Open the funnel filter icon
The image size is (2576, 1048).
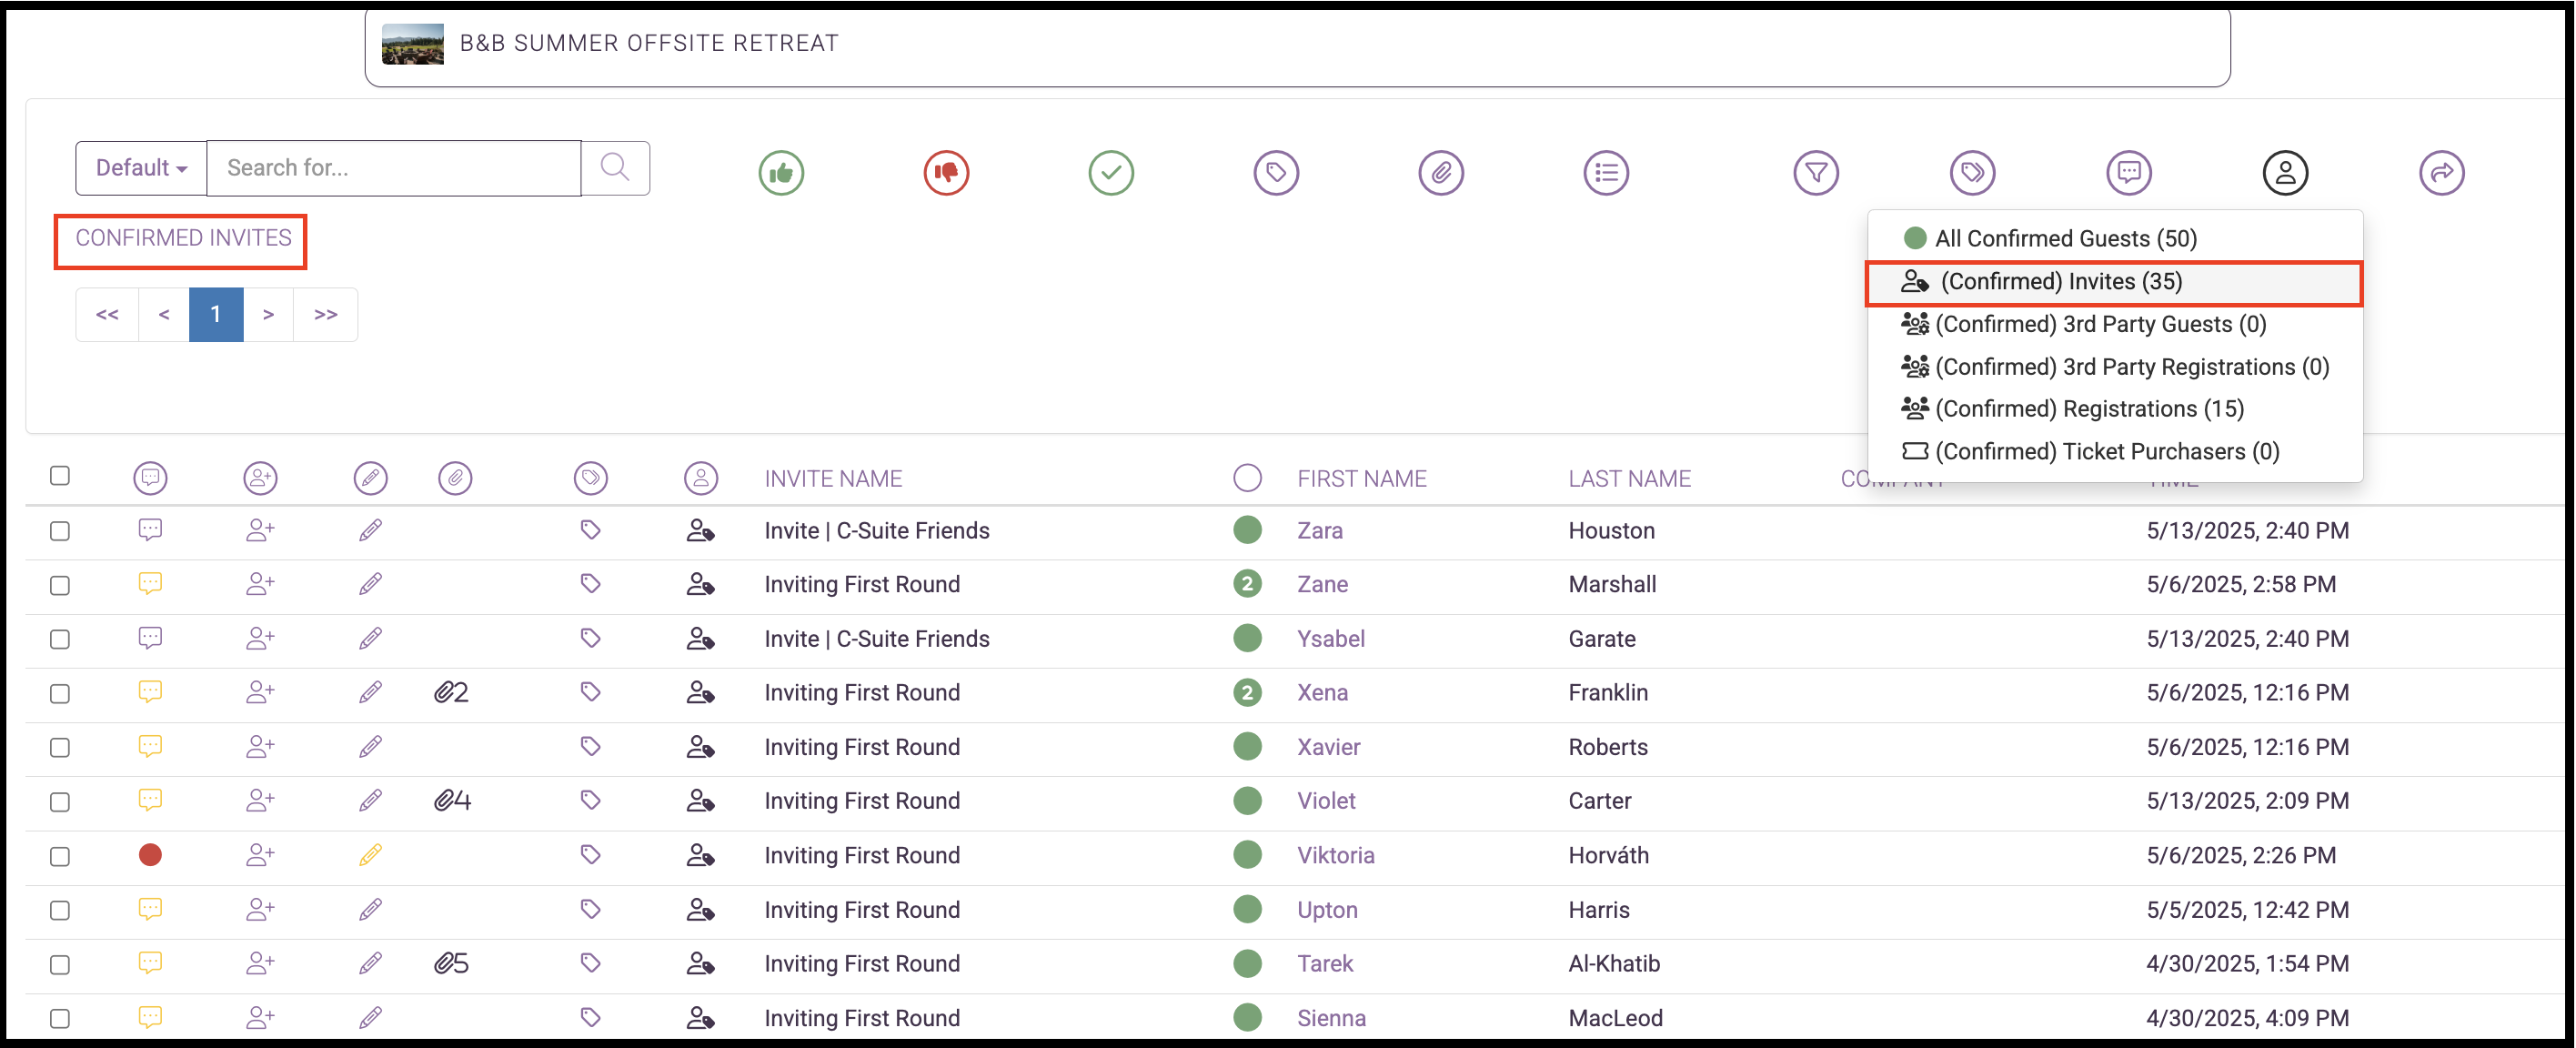click(x=1816, y=173)
